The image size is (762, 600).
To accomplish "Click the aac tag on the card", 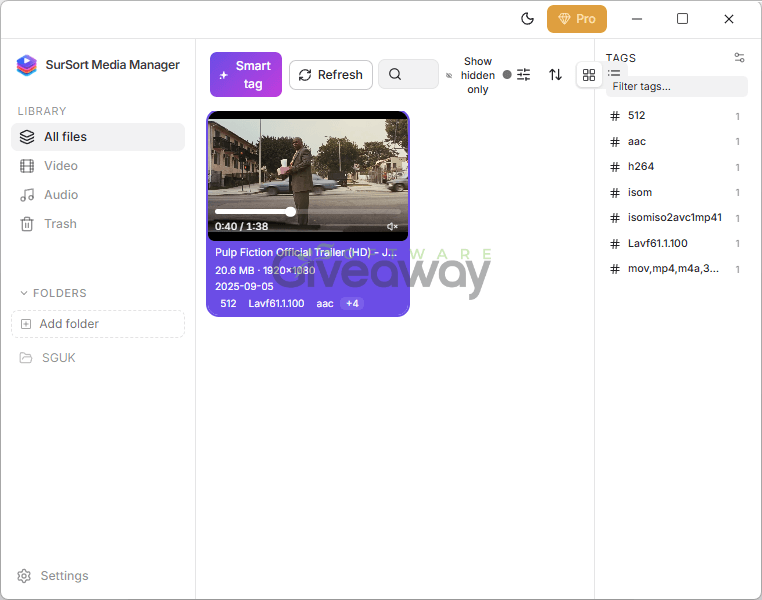I will 325,304.
